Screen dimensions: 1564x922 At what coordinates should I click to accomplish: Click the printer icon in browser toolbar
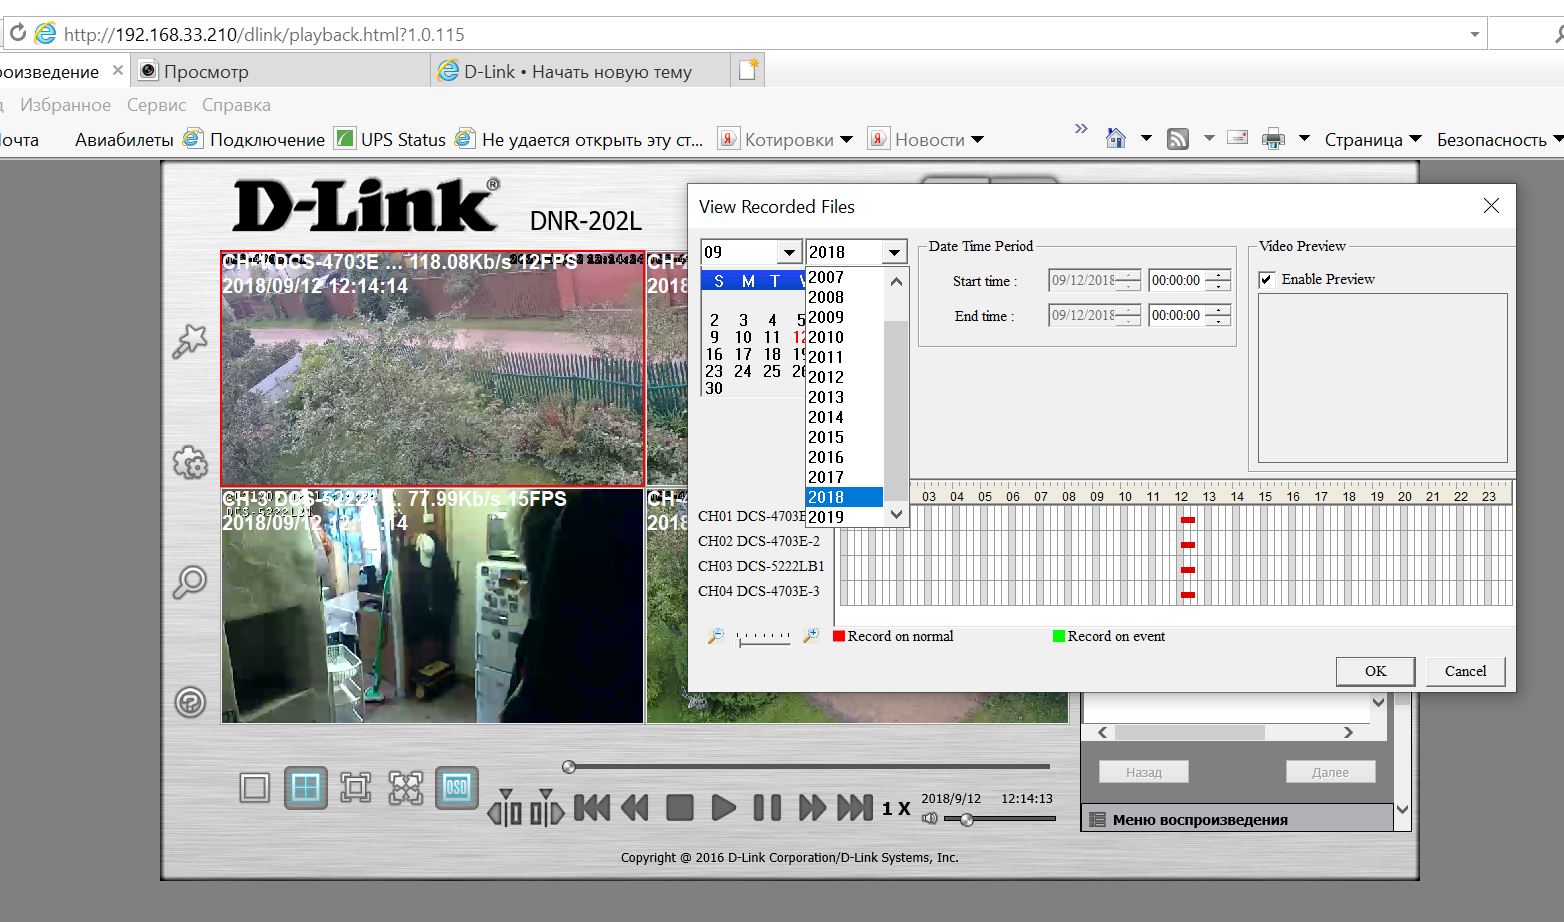pos(1273,139)
